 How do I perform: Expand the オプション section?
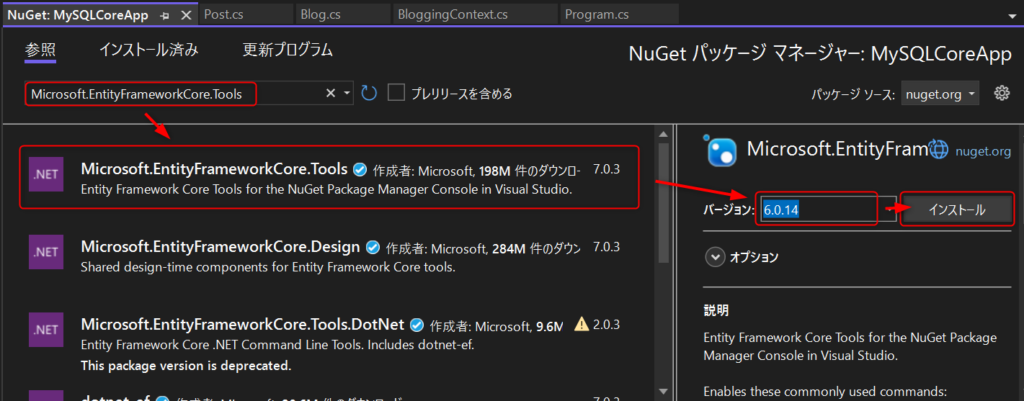[715, 257]
